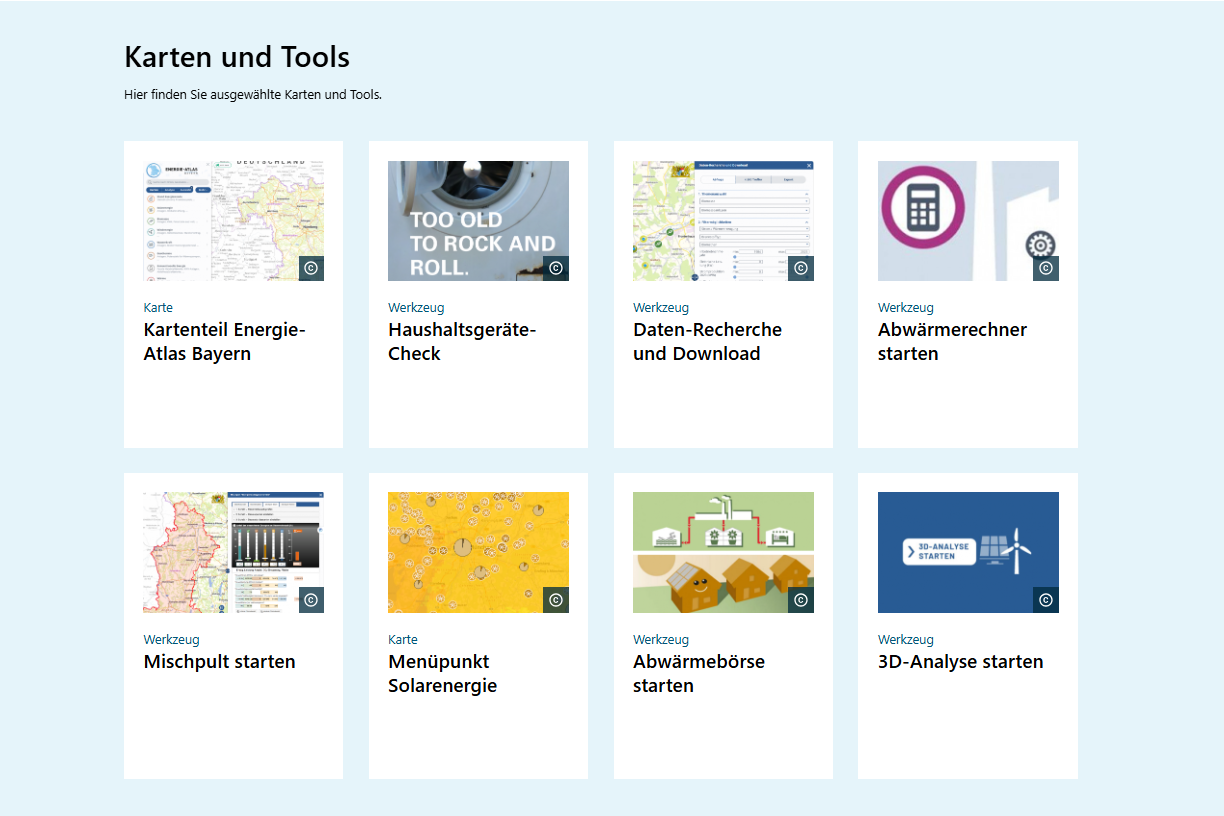Viewport: 1224px width, 816px height.
Task: Launch Abwärmerechner starten link
Action: tap(952, 342)
